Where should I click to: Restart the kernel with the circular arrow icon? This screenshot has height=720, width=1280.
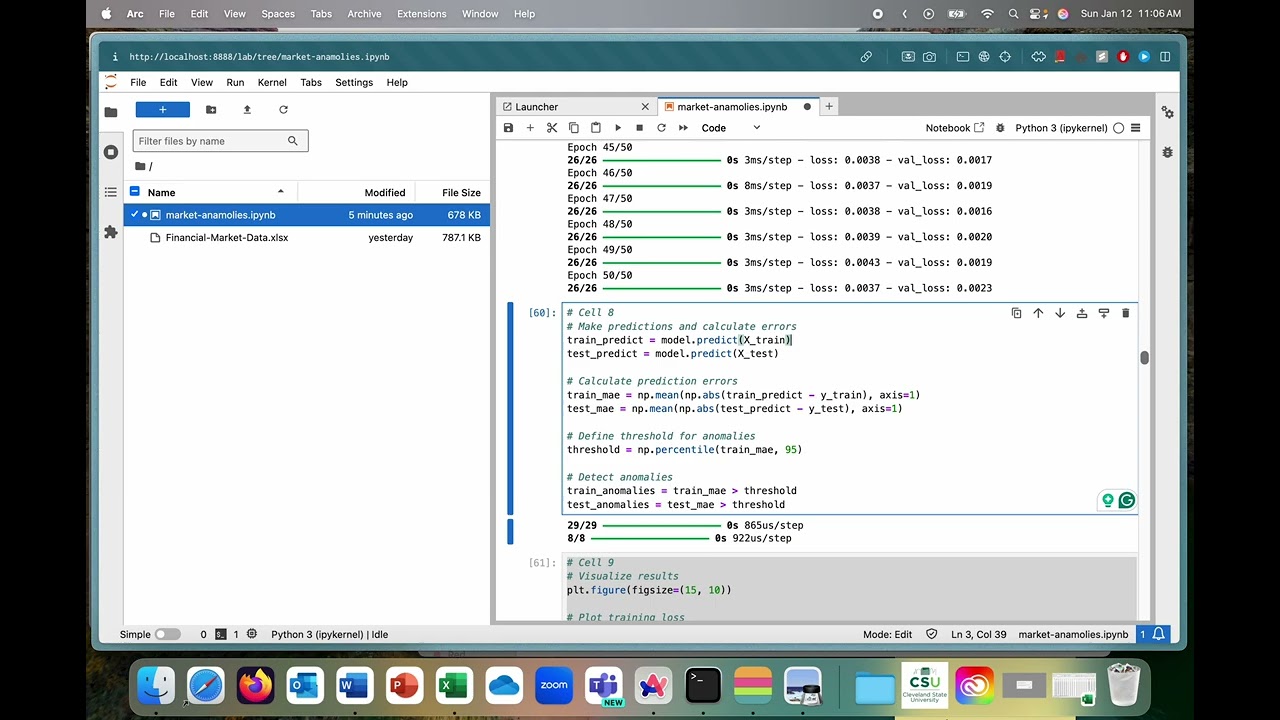(x=661, y=128)
